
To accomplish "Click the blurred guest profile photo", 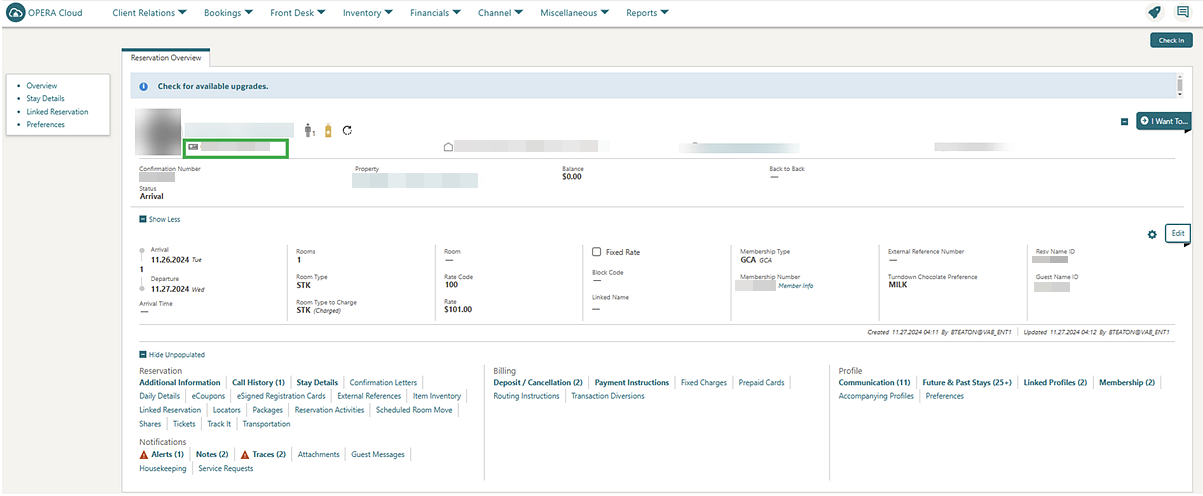I will pos(157,132).
